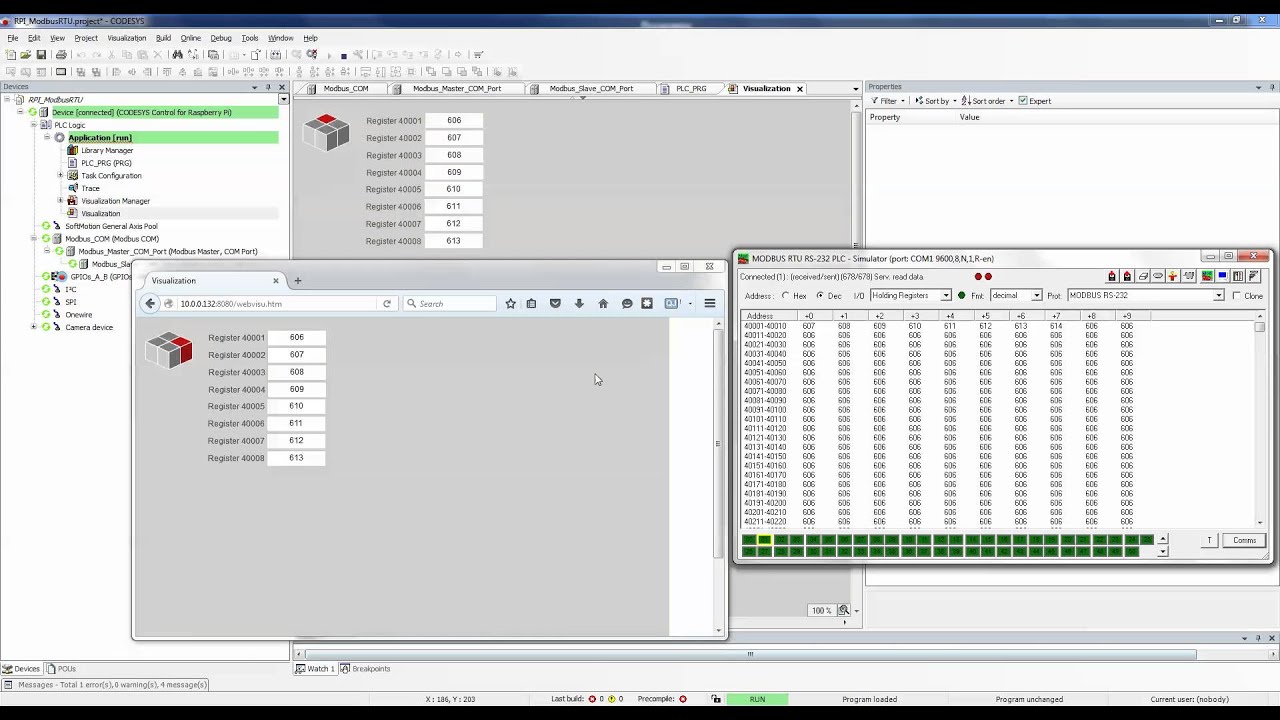Viewport: 1280px width, 720px height.
Task: Open the Debug menu
Action: [x=221, y=38]
